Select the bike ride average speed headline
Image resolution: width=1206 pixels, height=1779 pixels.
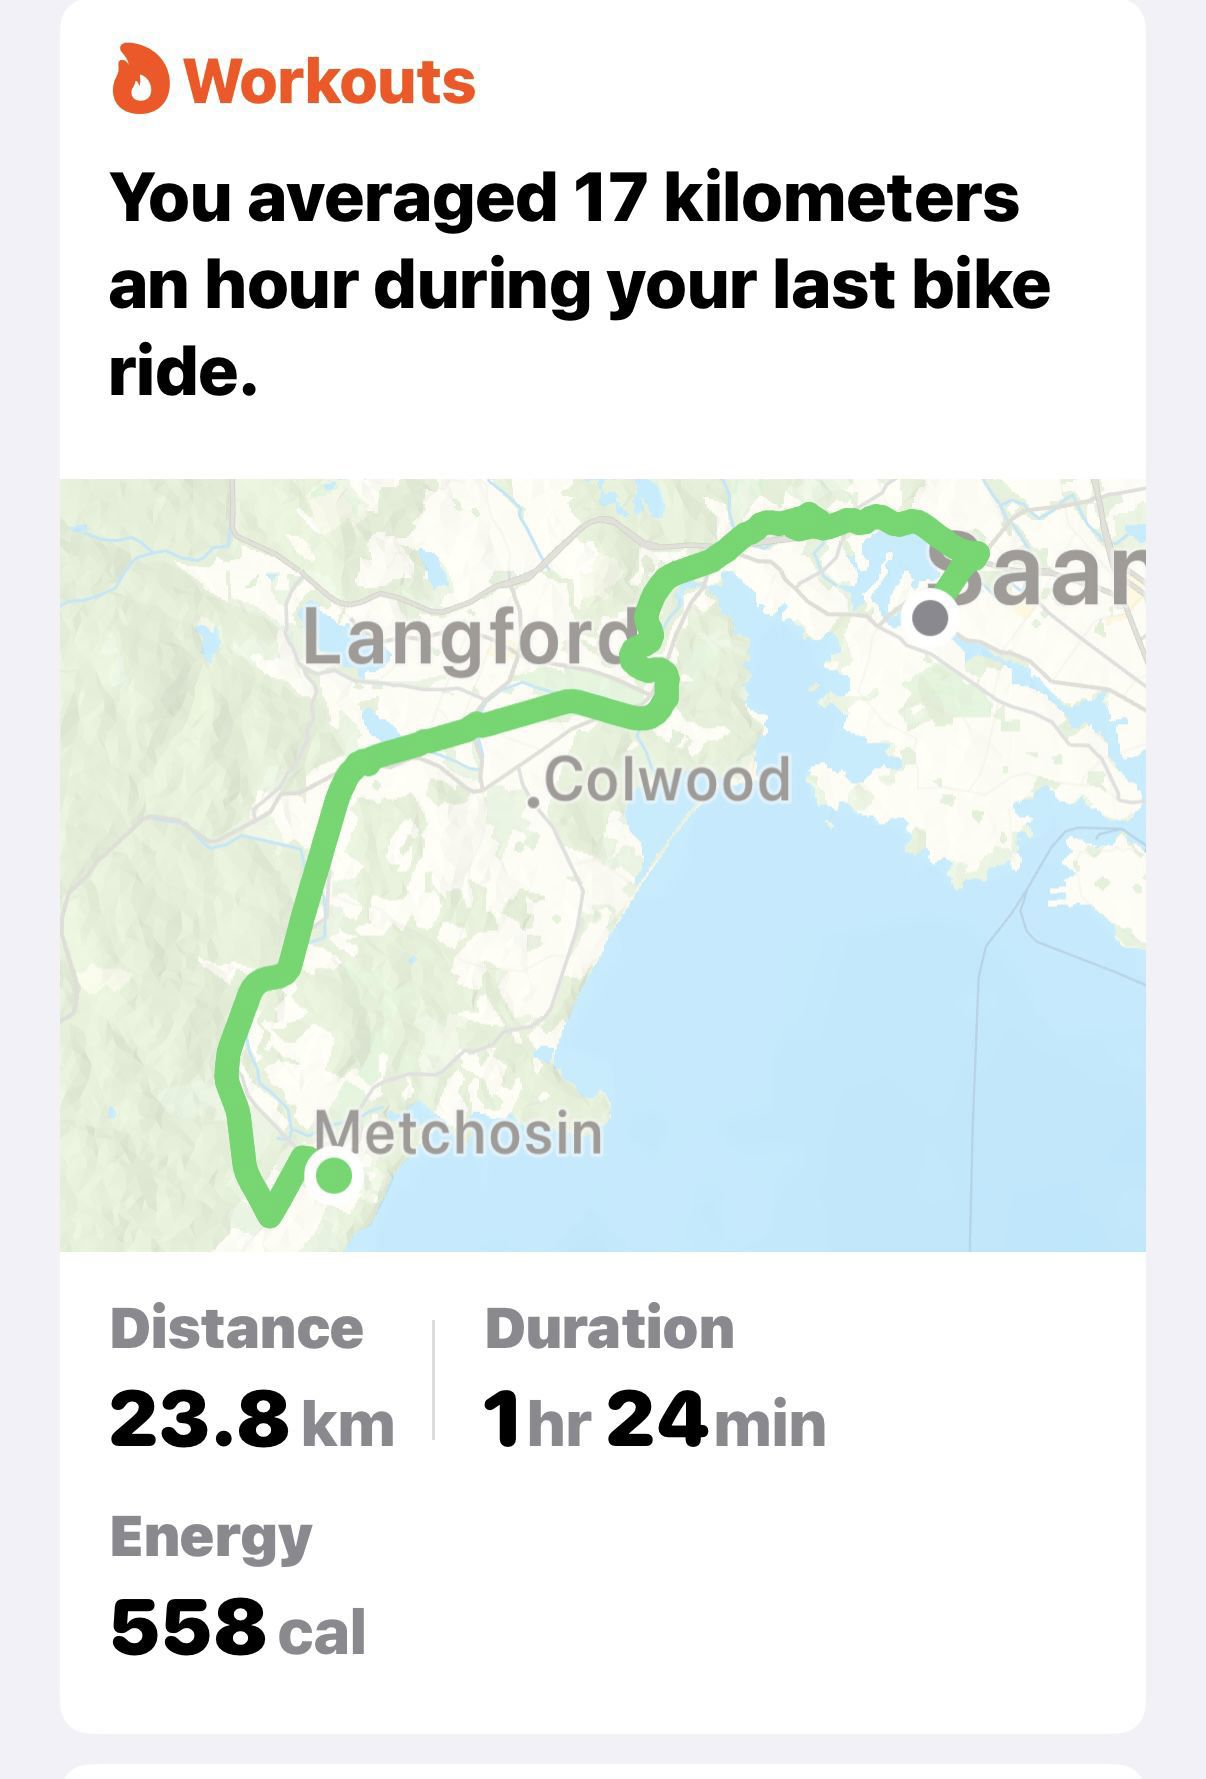580,284
